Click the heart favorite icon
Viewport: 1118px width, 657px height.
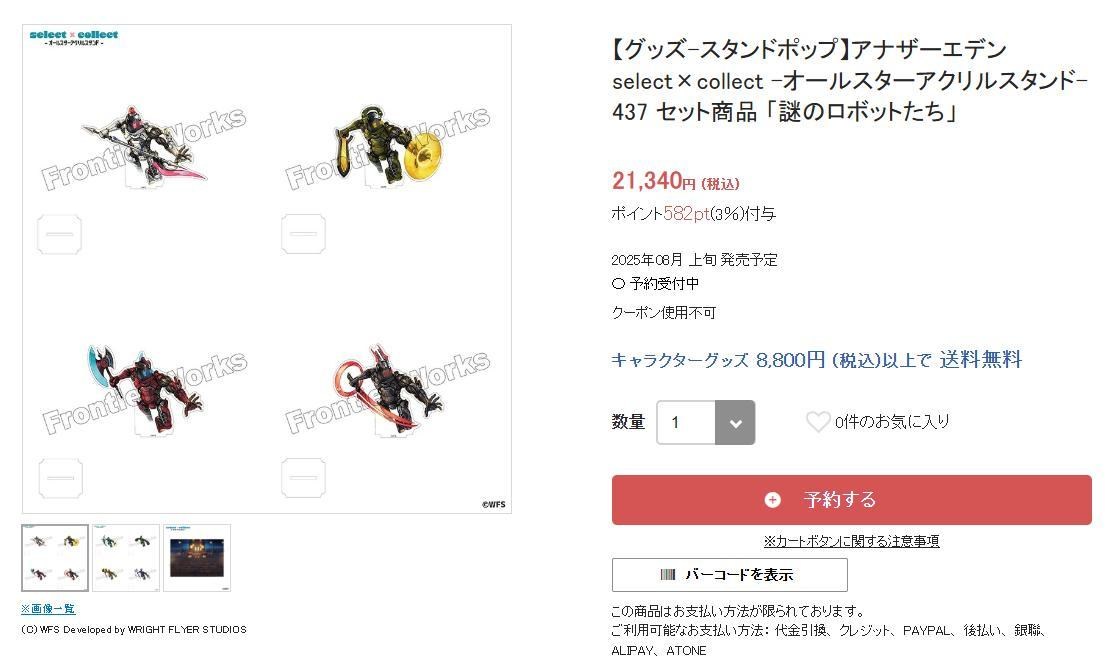pos(818,422)
